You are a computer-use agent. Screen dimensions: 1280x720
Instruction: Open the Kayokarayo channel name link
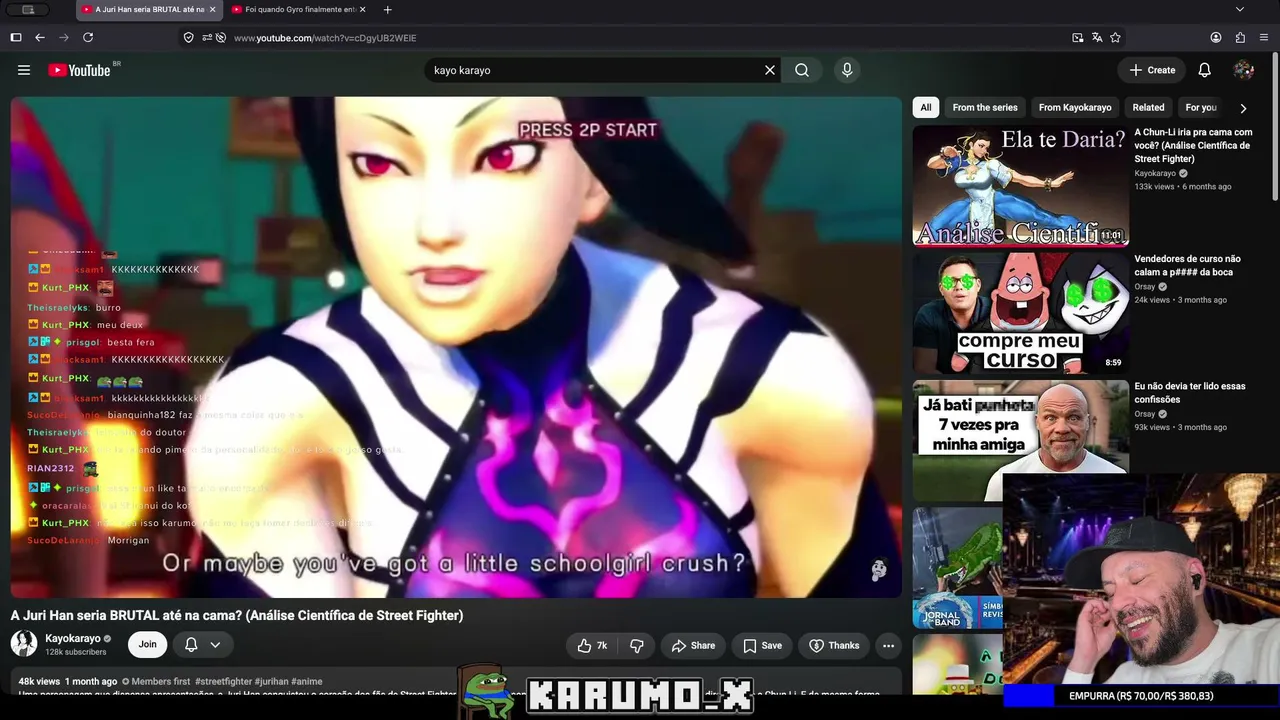coord(73,639)
